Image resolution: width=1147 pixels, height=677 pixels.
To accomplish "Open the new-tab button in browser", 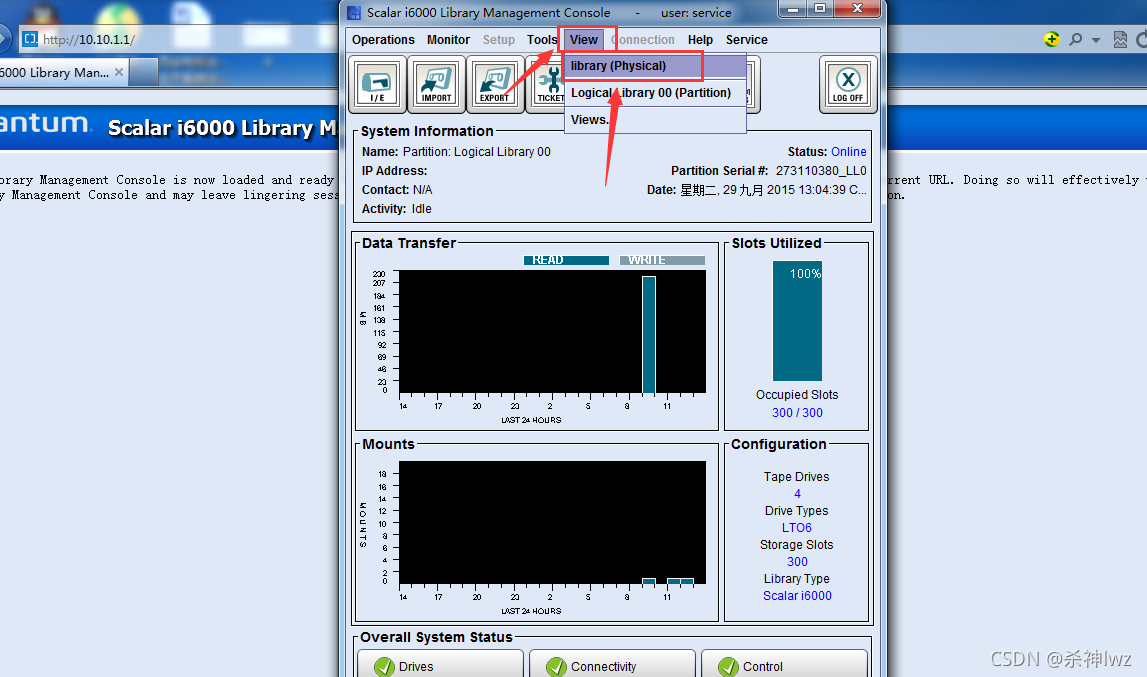I will pyautogui.click(x=144, y=72).
